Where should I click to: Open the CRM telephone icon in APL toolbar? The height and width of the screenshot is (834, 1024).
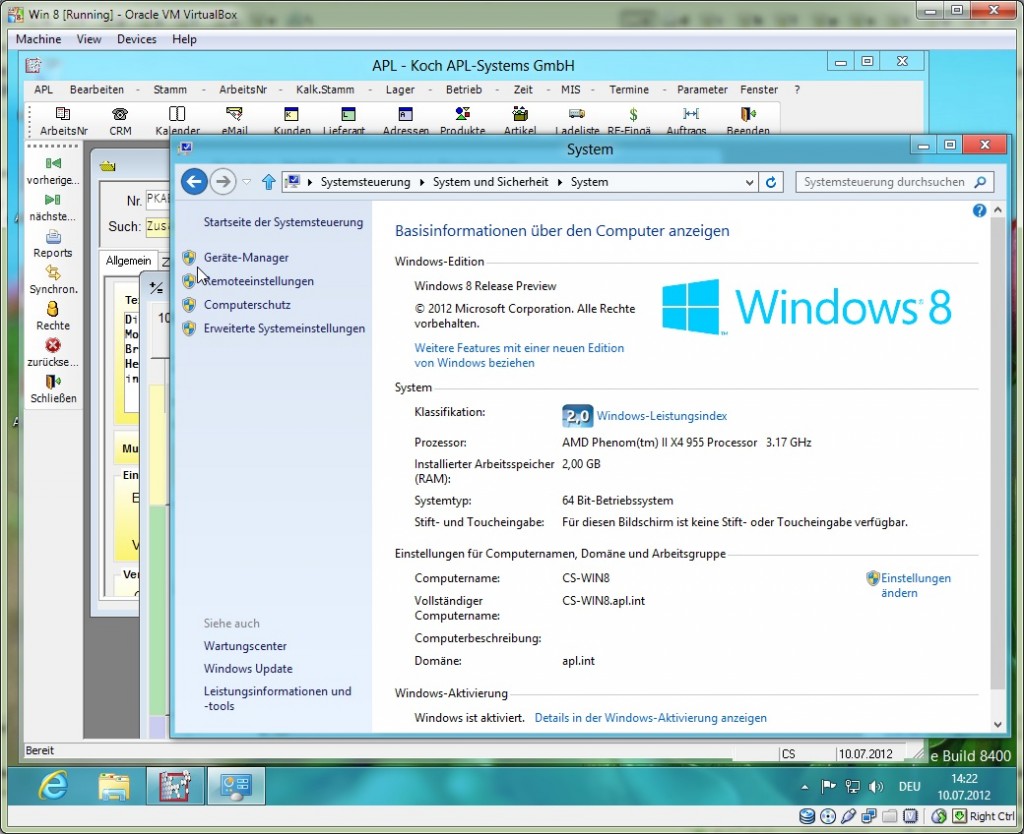(x=120, y=120)
